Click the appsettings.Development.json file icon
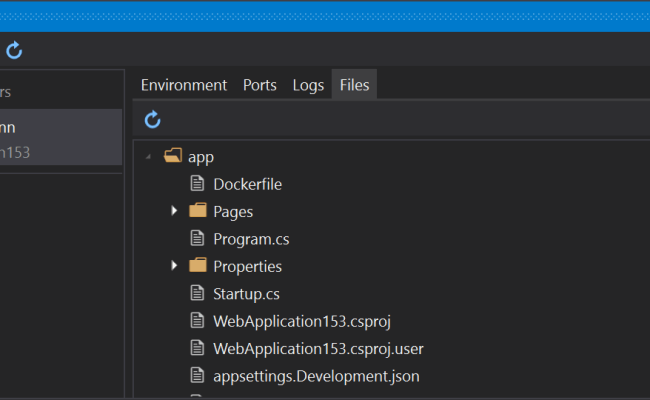Screen dimensions: 650x400 tap(198, 376)
